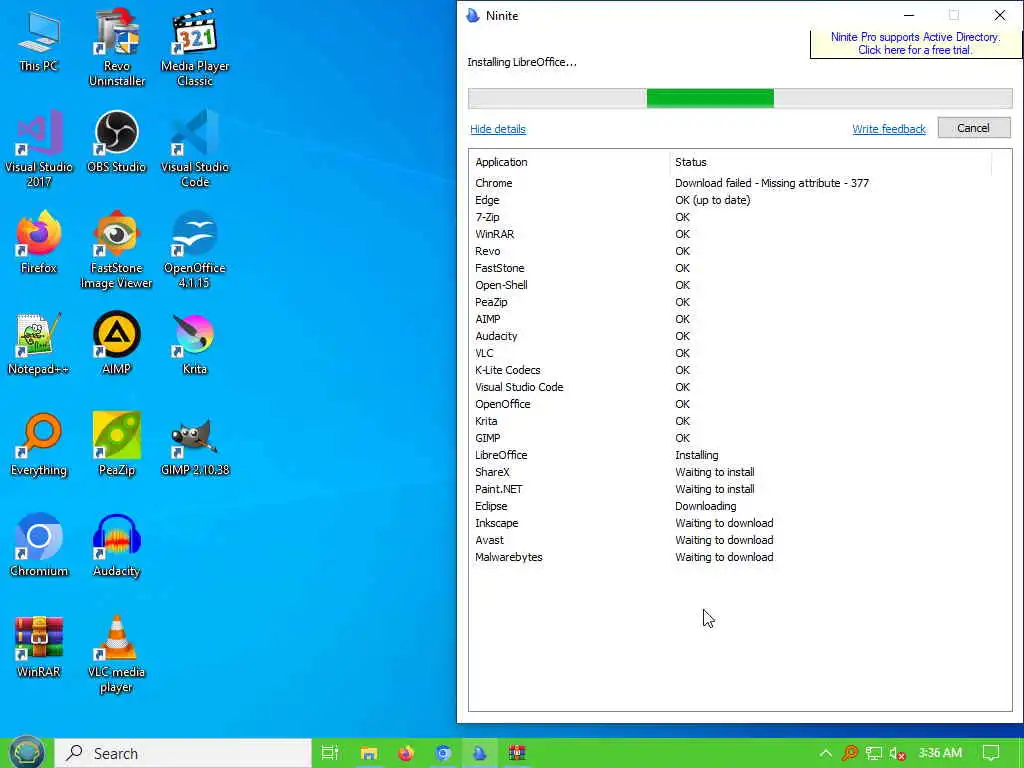Select the AIMP desktop icon
The width and height of the screenshot is (1024, 768).
point(117,344)
